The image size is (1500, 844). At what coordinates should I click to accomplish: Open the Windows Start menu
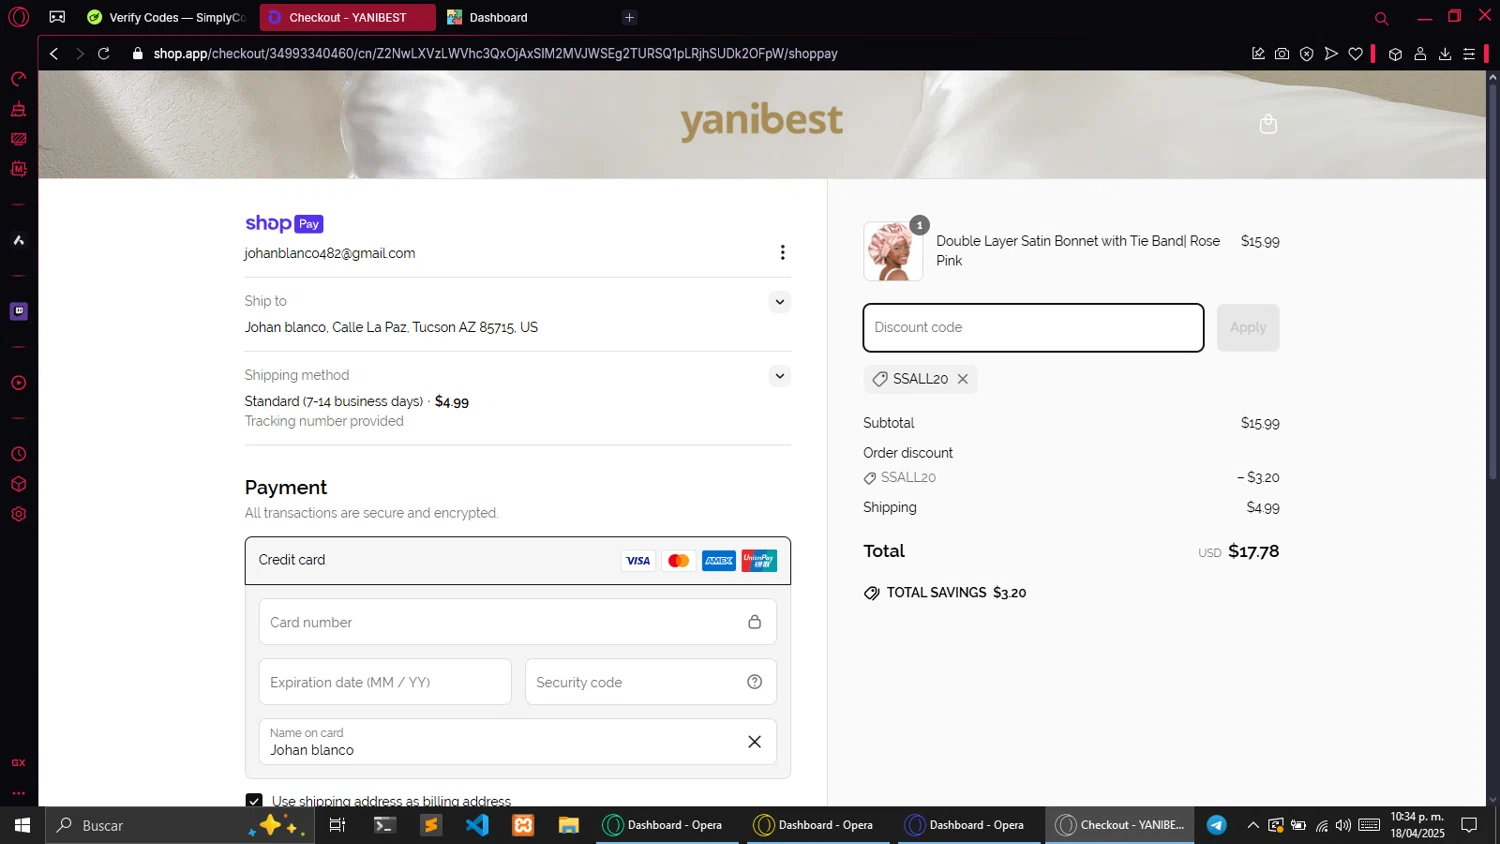[22, 825]
